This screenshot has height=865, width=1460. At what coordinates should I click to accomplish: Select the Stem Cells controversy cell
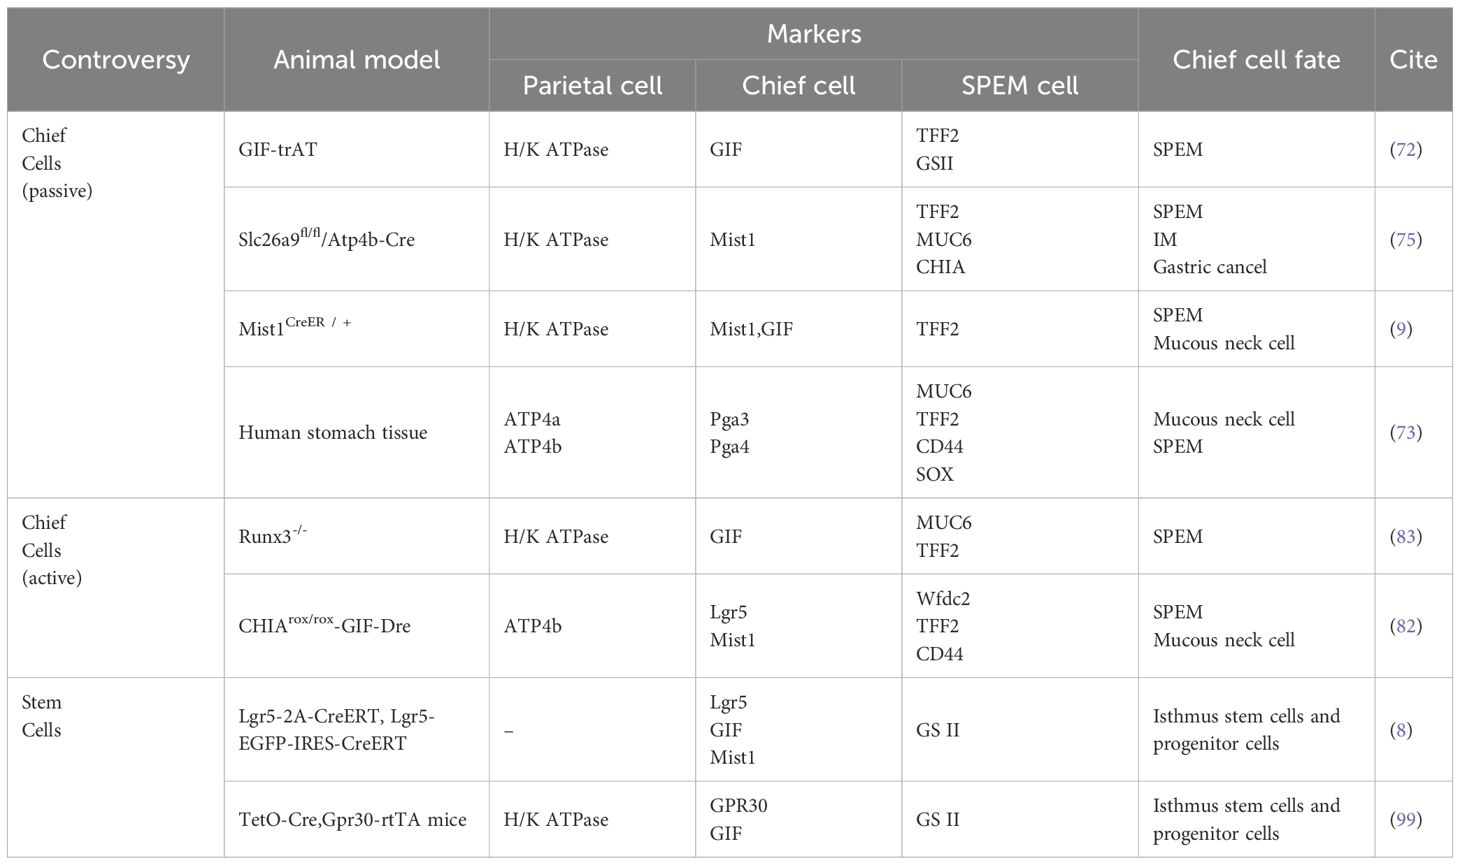(x=42, y=716)
